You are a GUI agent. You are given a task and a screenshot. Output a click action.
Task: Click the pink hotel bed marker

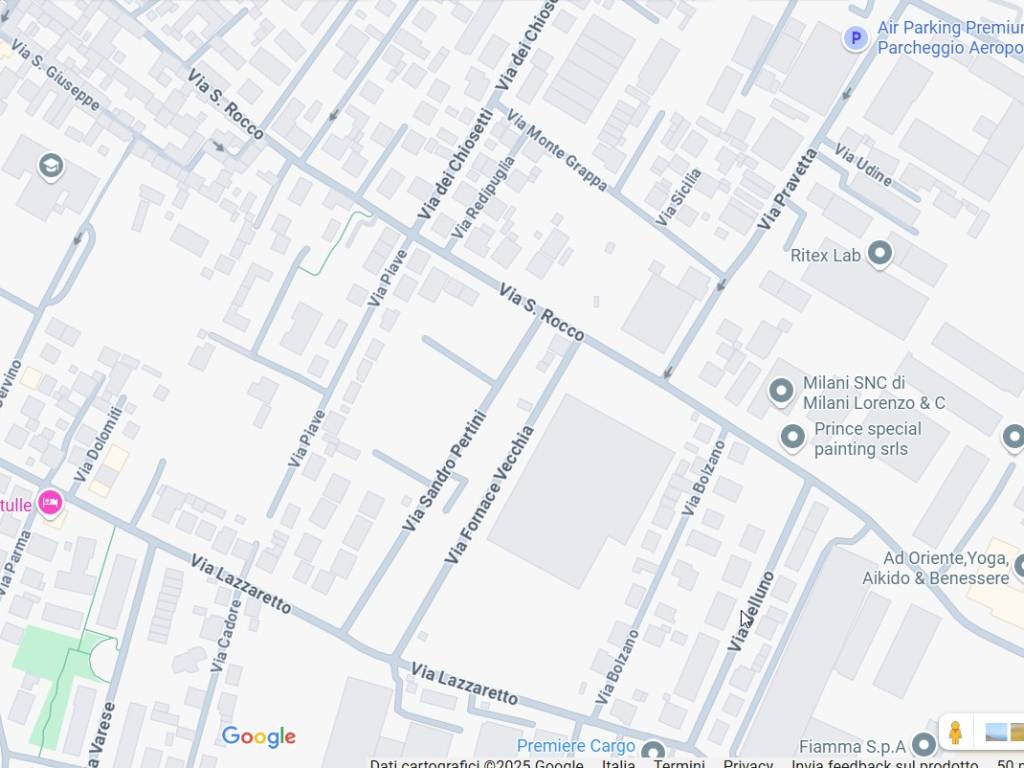tap(50, 504)
